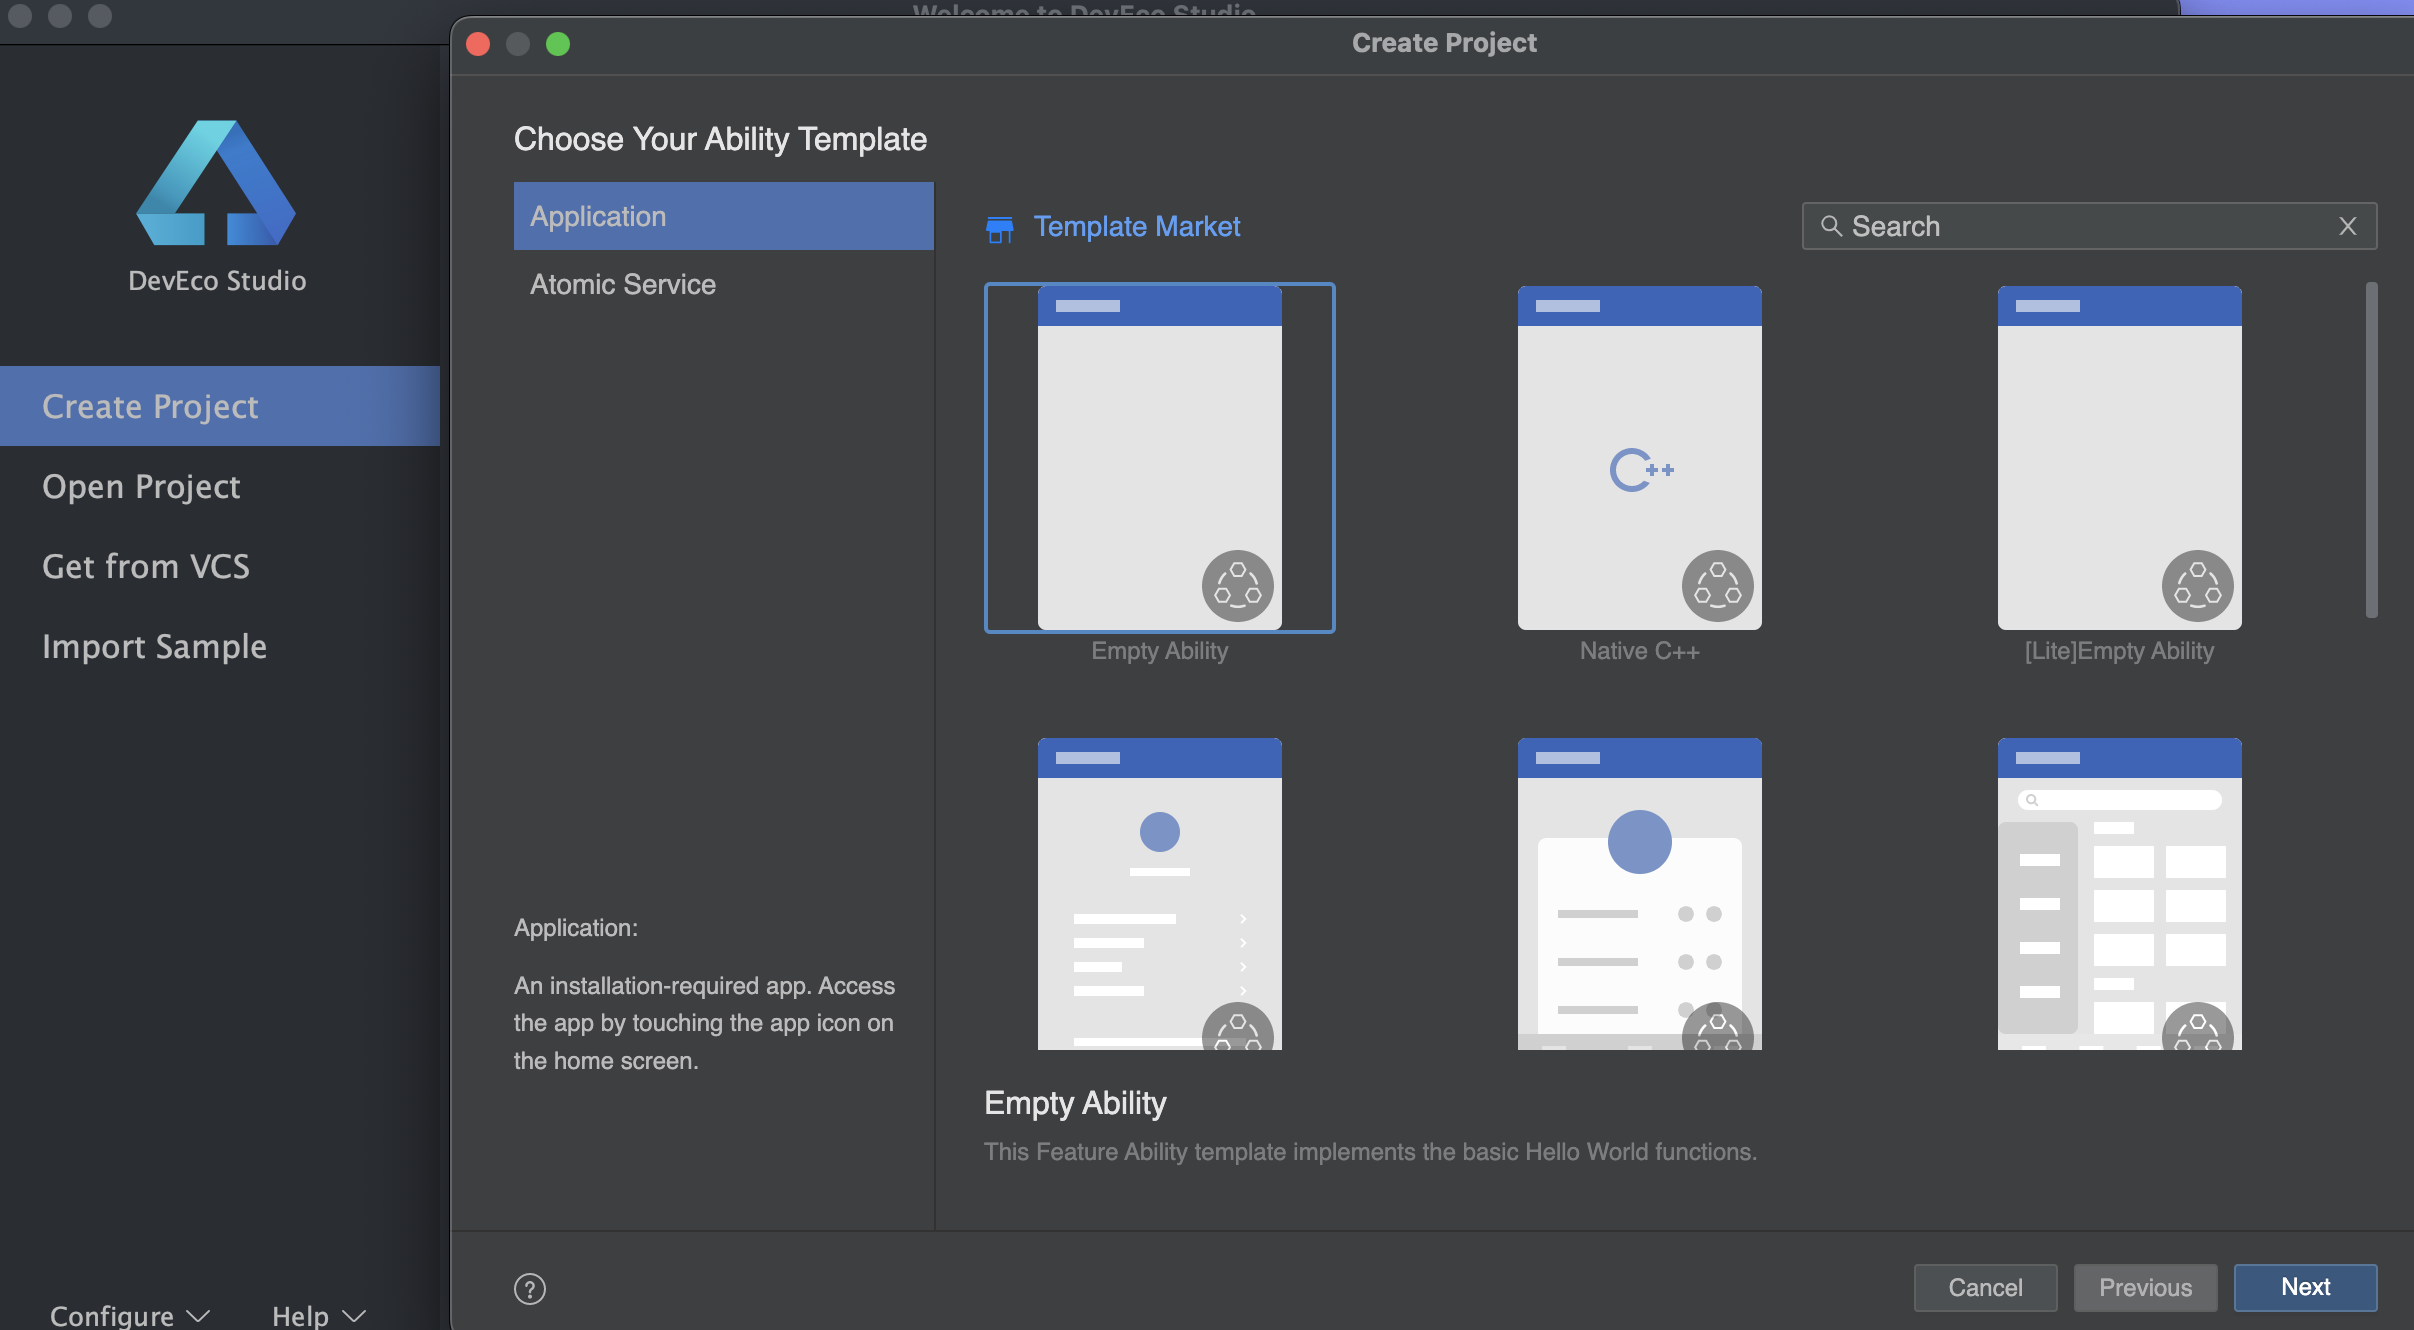Select Create Project in the welcome sidebar

pyautogui.click(x=220, y=406)
